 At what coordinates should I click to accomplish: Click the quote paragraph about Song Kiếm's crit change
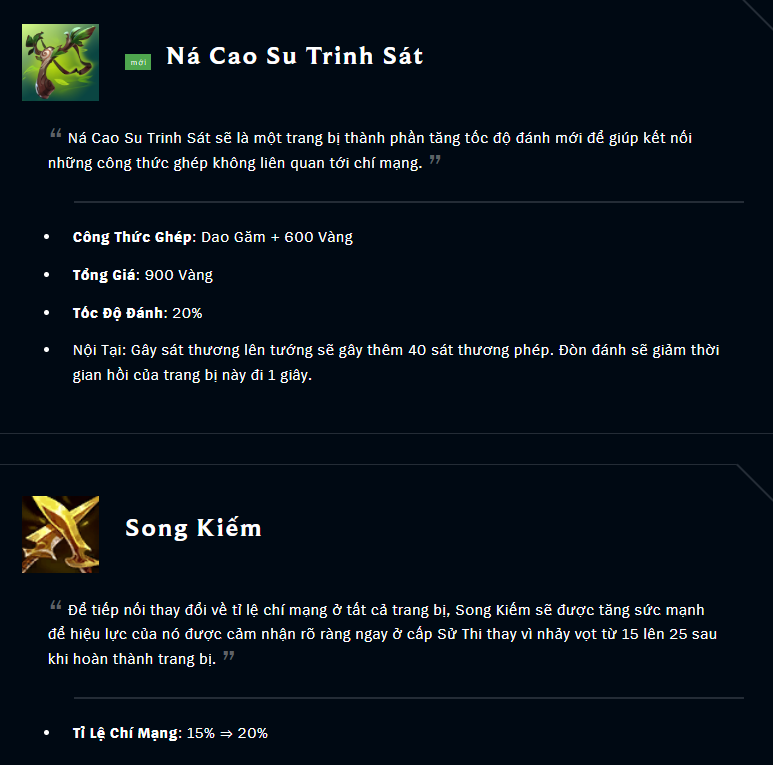(383, 634)
